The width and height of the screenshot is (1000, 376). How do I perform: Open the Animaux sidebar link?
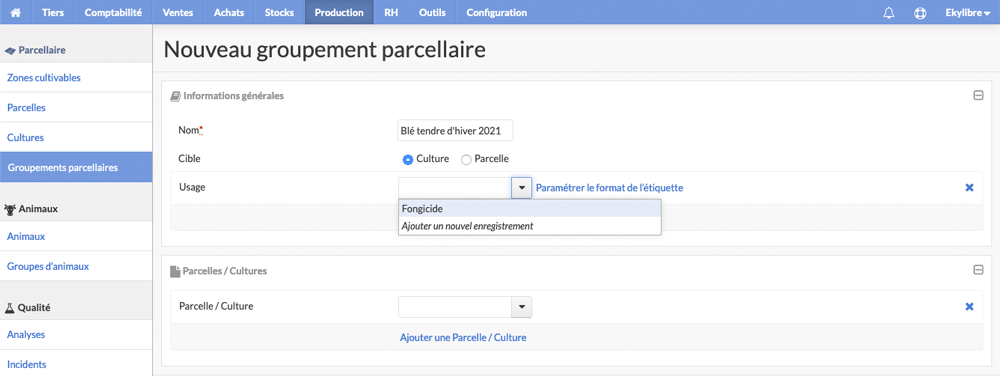point(76,236)
